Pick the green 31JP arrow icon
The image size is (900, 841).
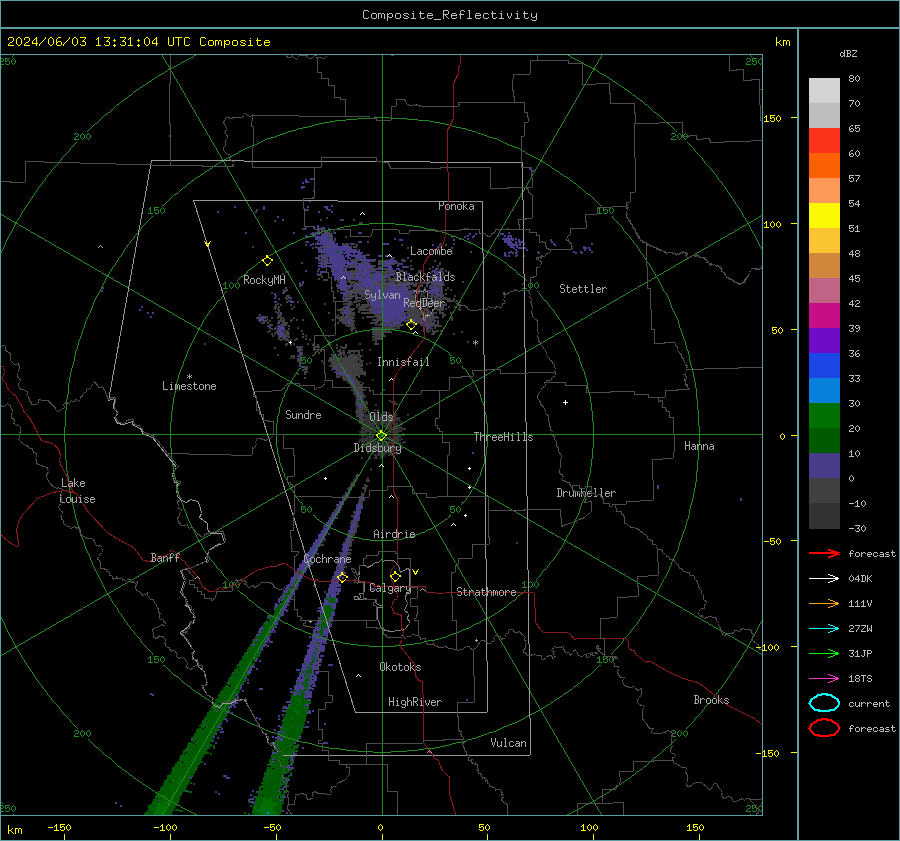point(824,653)
